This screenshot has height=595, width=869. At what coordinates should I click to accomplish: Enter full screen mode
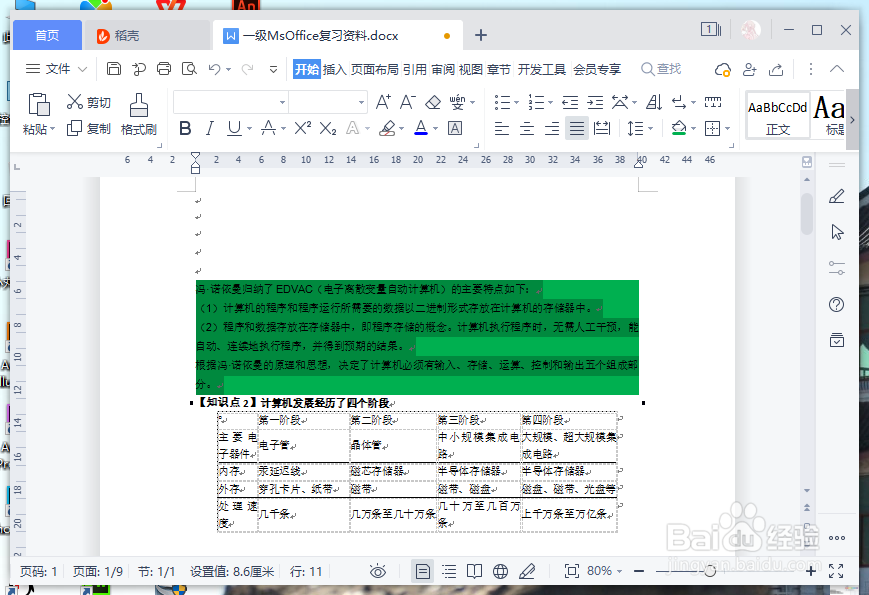click(x=836, y=571)
